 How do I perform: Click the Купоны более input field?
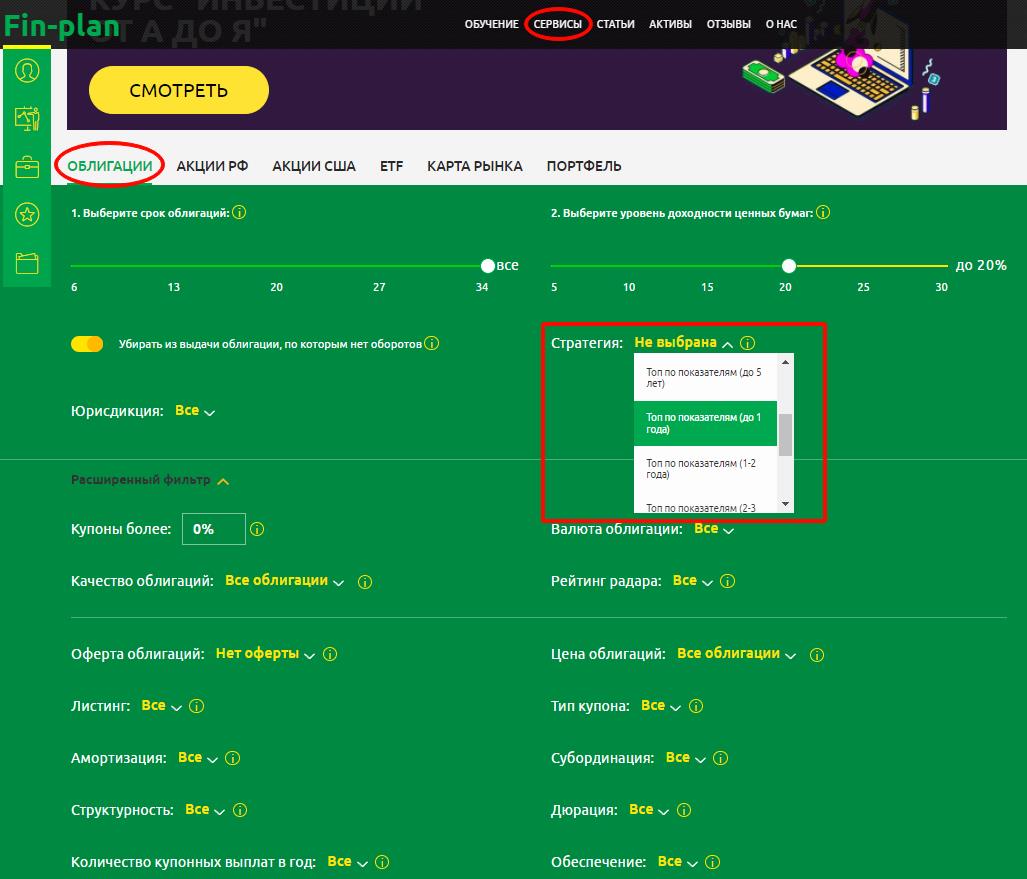click(x=213, y=529)
